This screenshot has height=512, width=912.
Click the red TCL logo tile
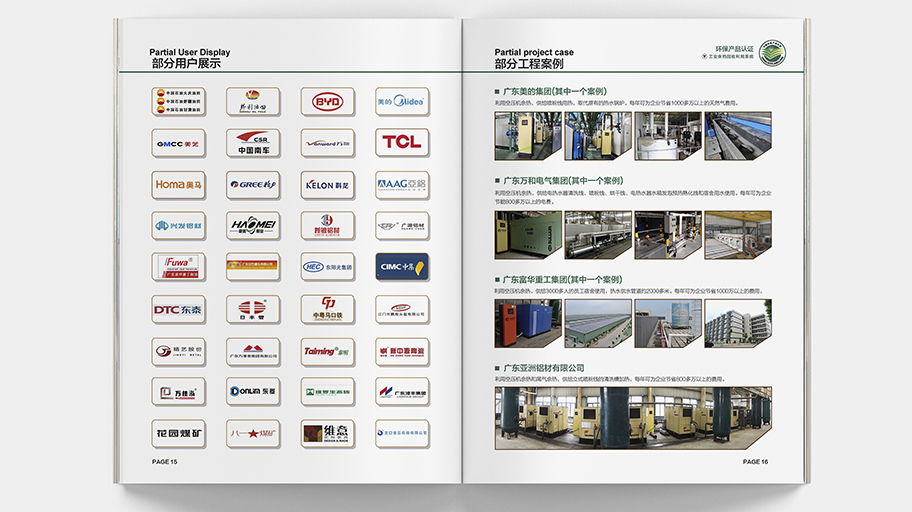(x=402, y=143)
